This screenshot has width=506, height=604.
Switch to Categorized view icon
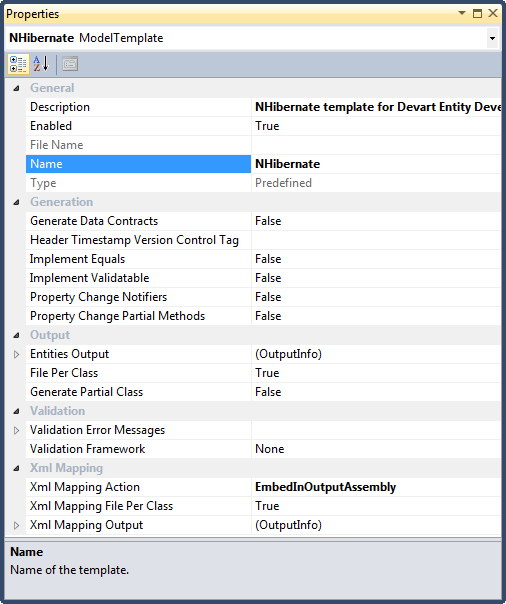(18, 64)
